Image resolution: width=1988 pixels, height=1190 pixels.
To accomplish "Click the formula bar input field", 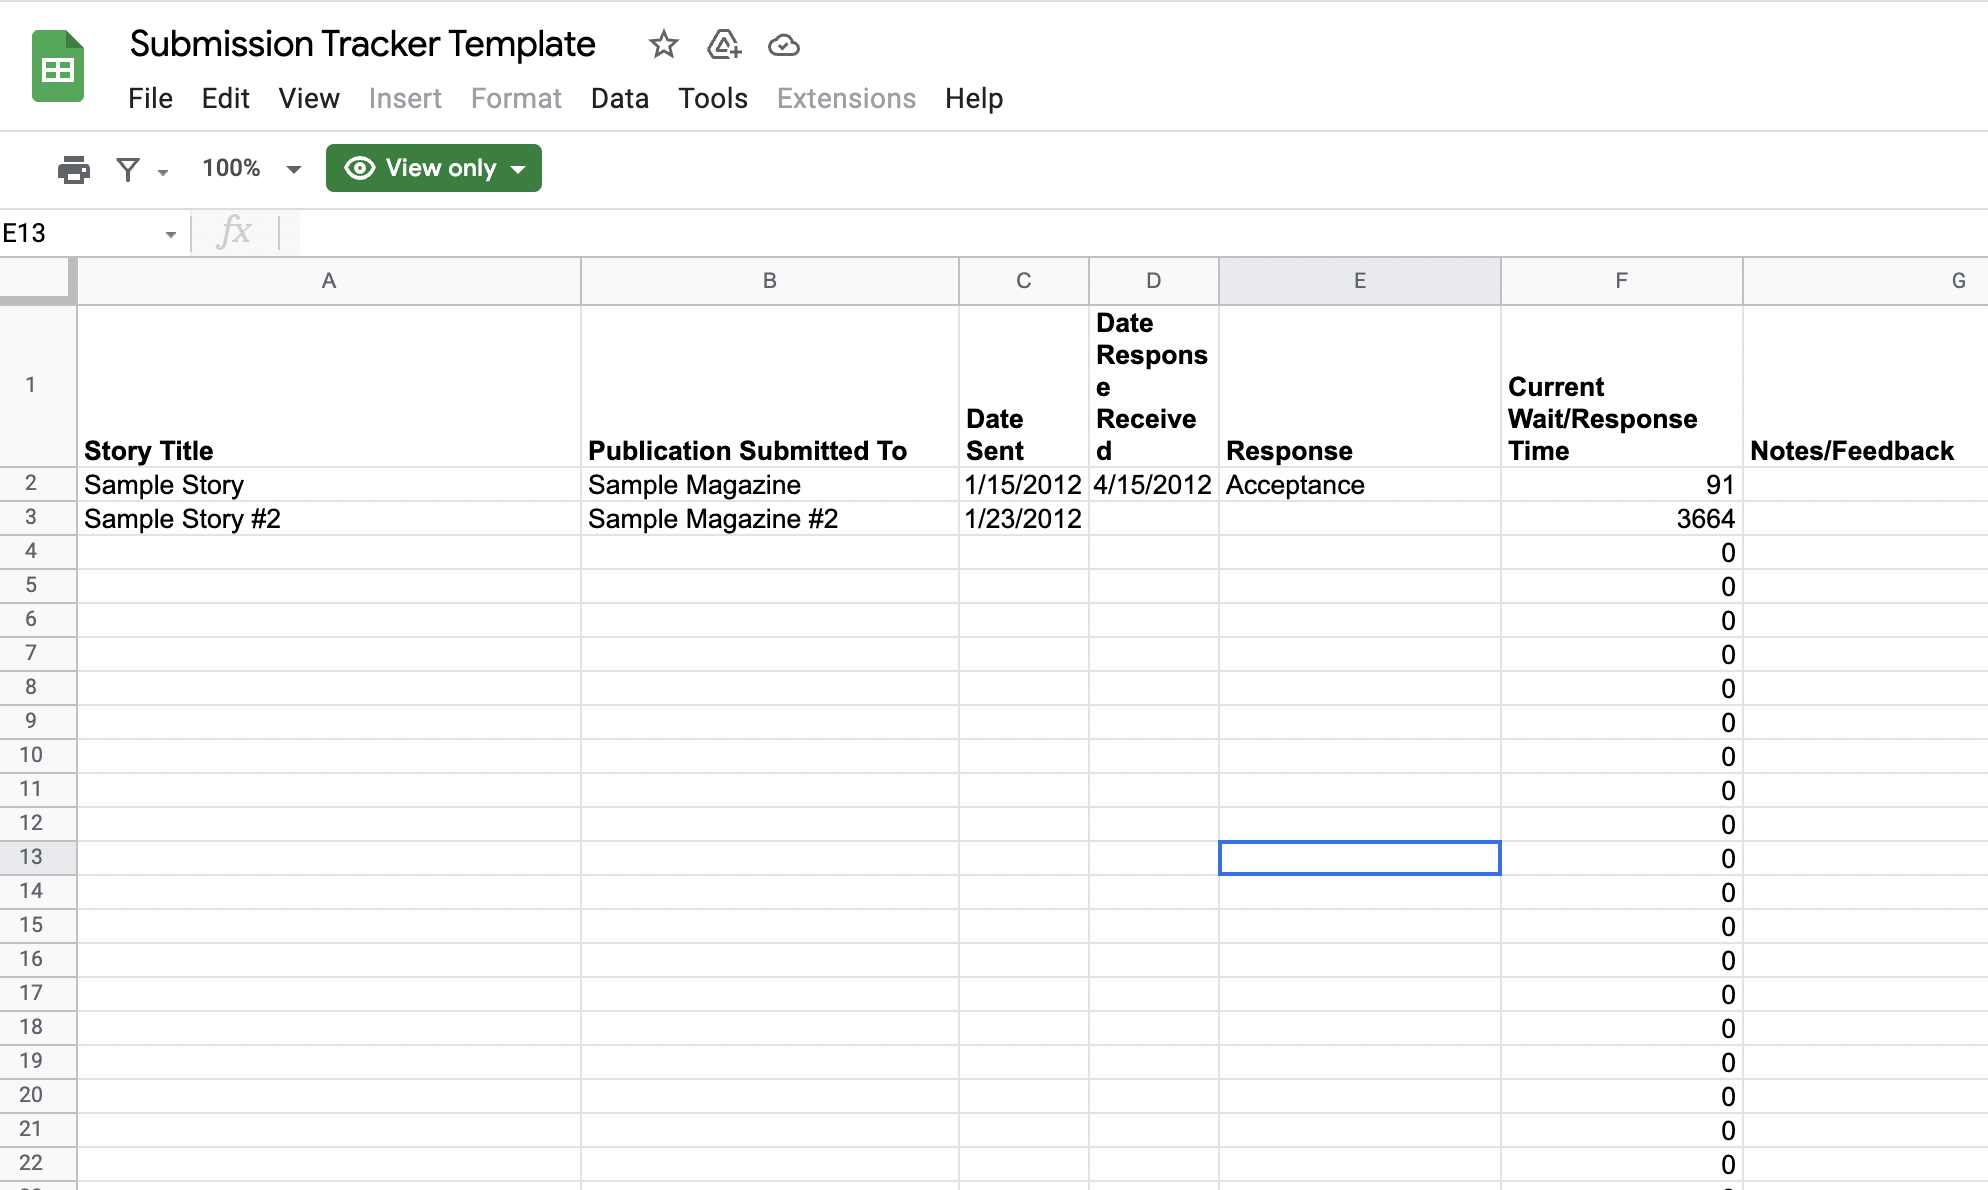I will coord(1100,233).
